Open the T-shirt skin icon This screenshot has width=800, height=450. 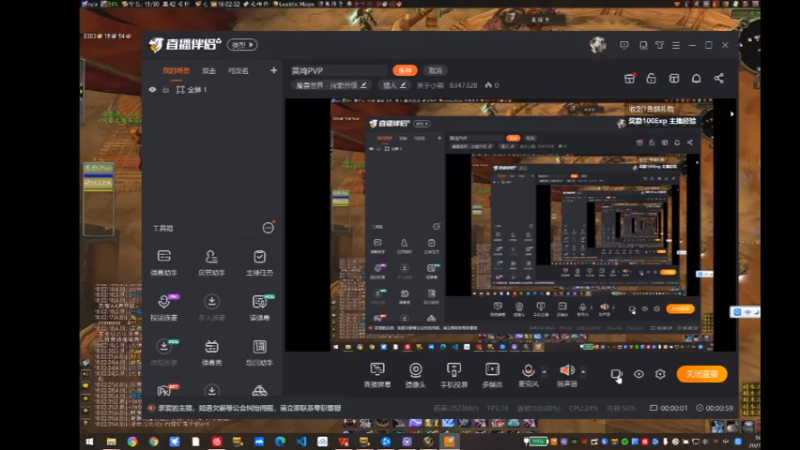tap(660, 45)
